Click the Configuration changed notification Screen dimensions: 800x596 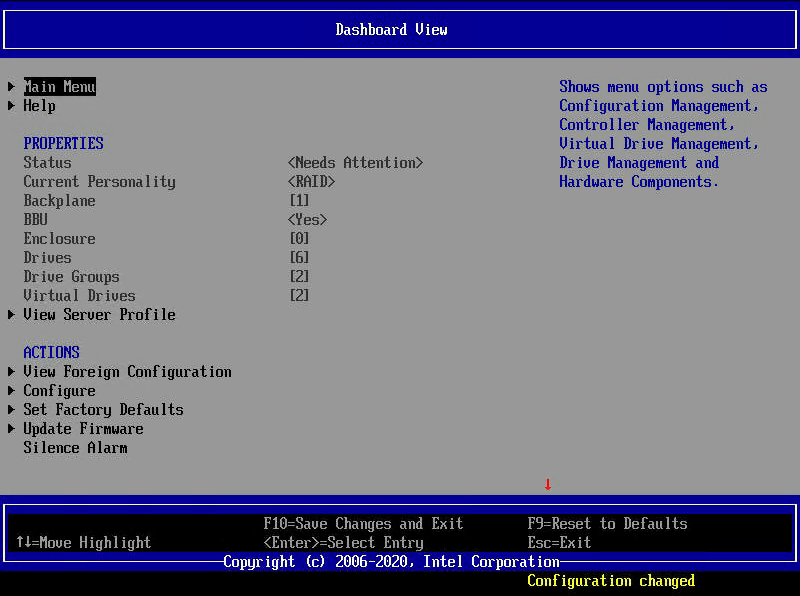[x=610, y=580]
